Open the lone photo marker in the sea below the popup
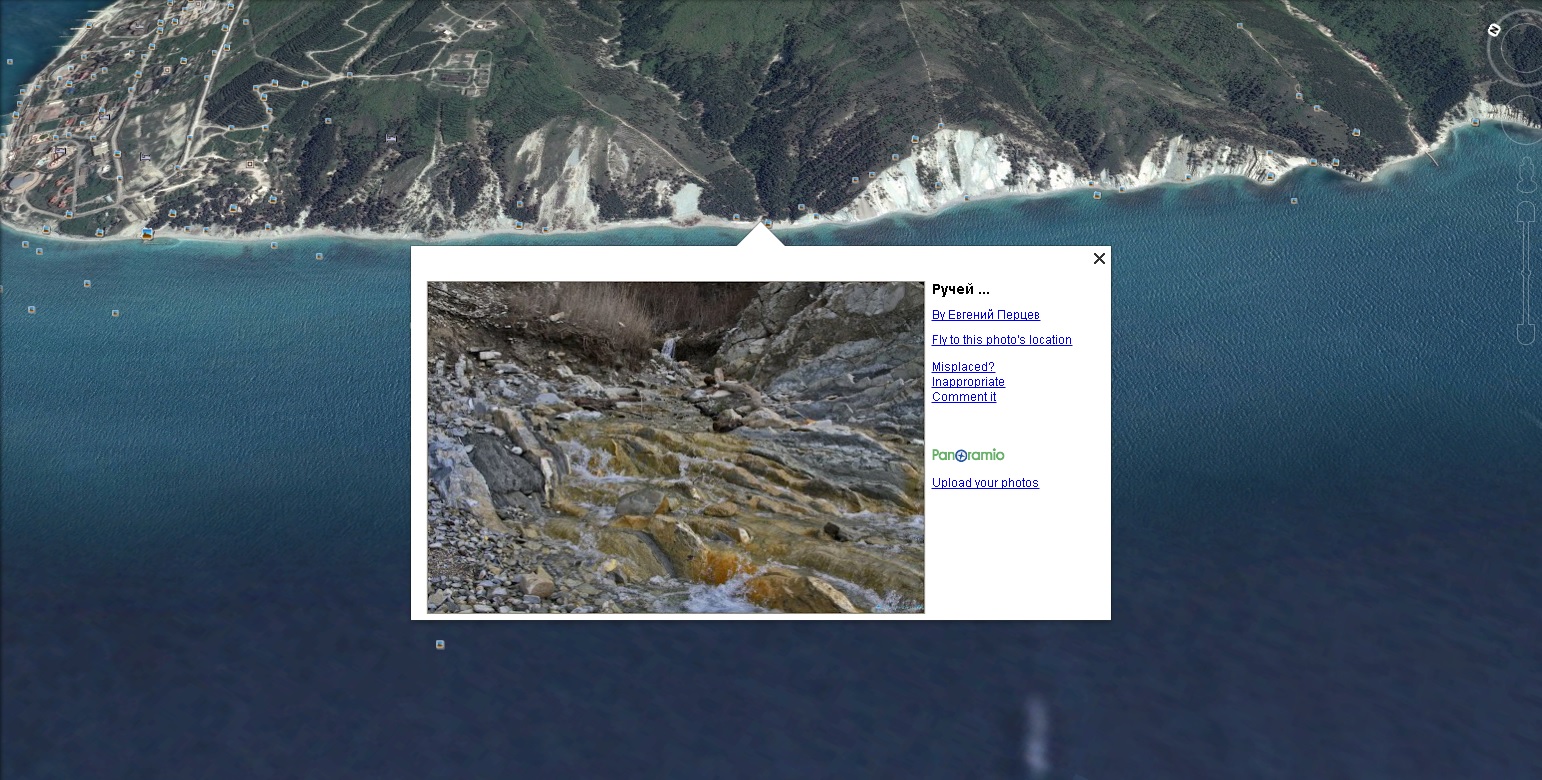Image resolution: width=1542 pixels, height=780 pixels. [440, 645]
